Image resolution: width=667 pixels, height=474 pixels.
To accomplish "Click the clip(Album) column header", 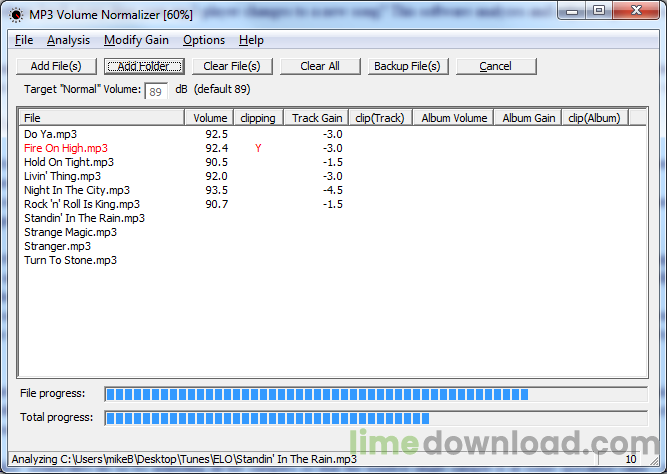I will pyautogui.click(x=595, y=118).
